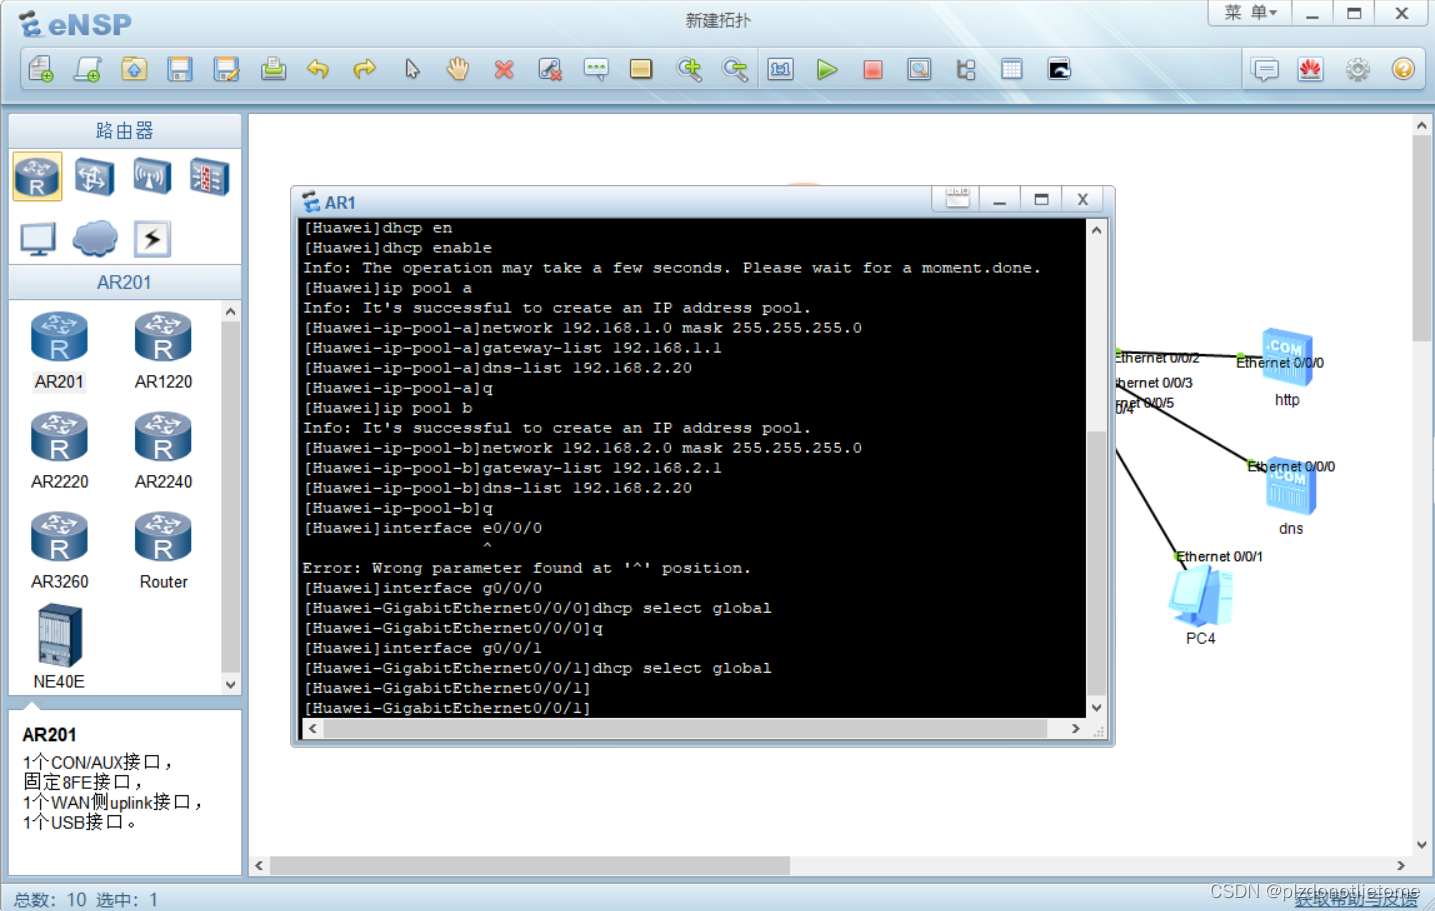The height and width of the screenshot is (911, 1435).
Task: Click AR1 terminal vertical scrollbar thumb
Action: pyautogui.click(x=1096, y=562)
